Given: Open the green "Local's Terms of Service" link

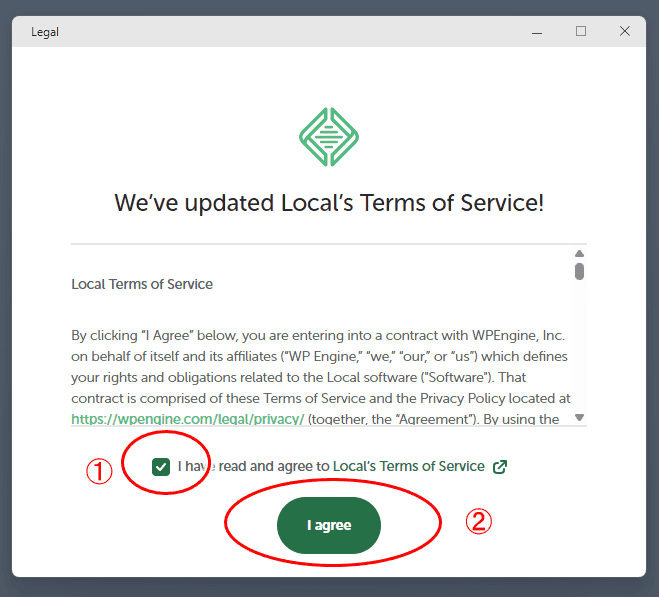Looking at the screenshot, I should [408, 467].
